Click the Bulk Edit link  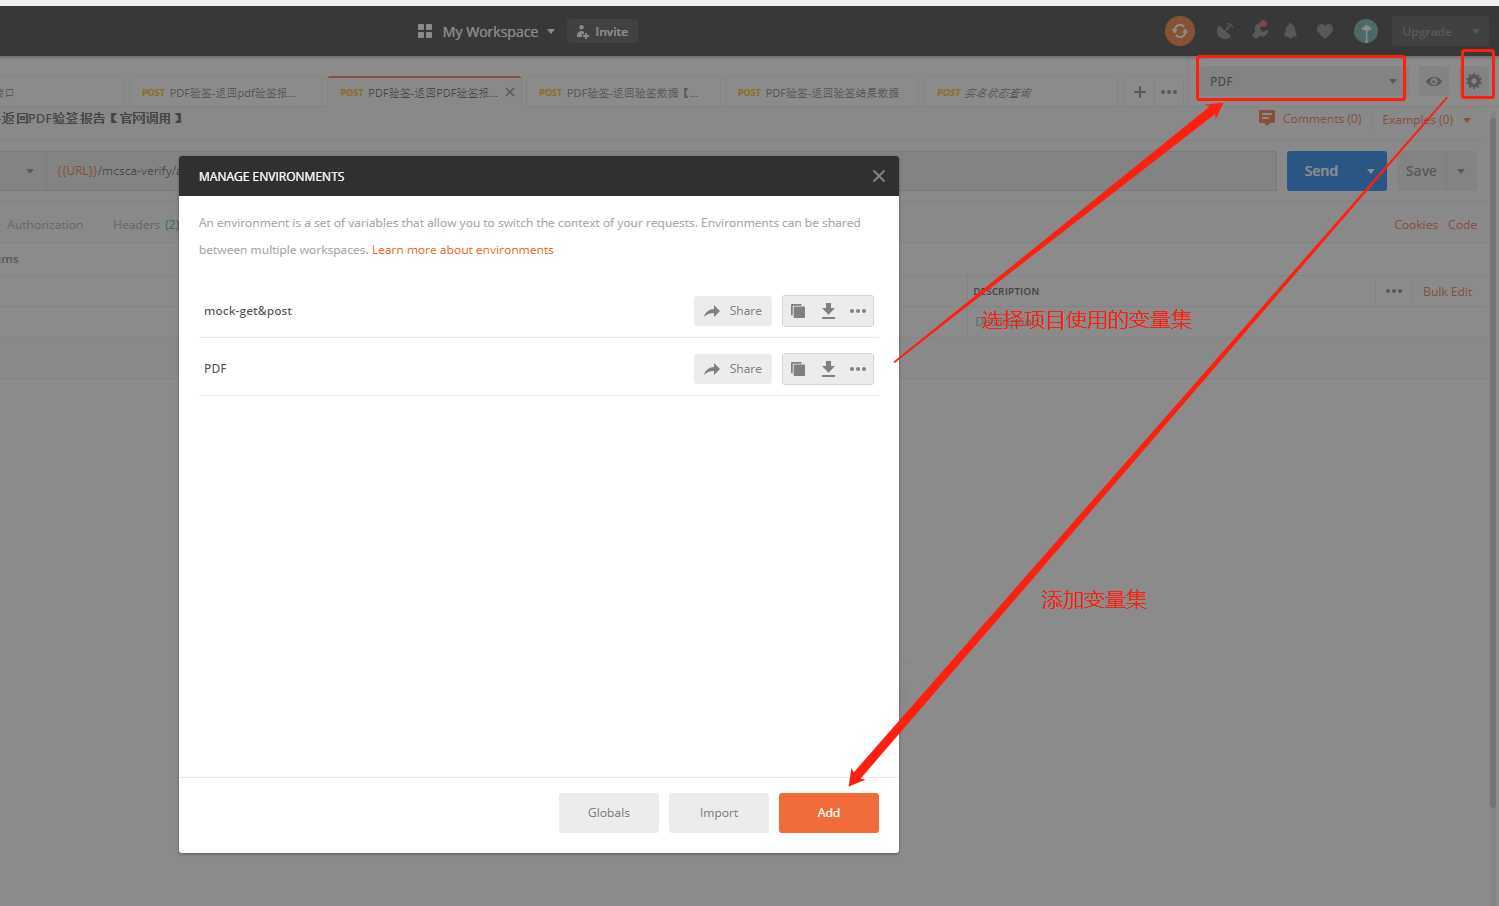coord(1447,291)
